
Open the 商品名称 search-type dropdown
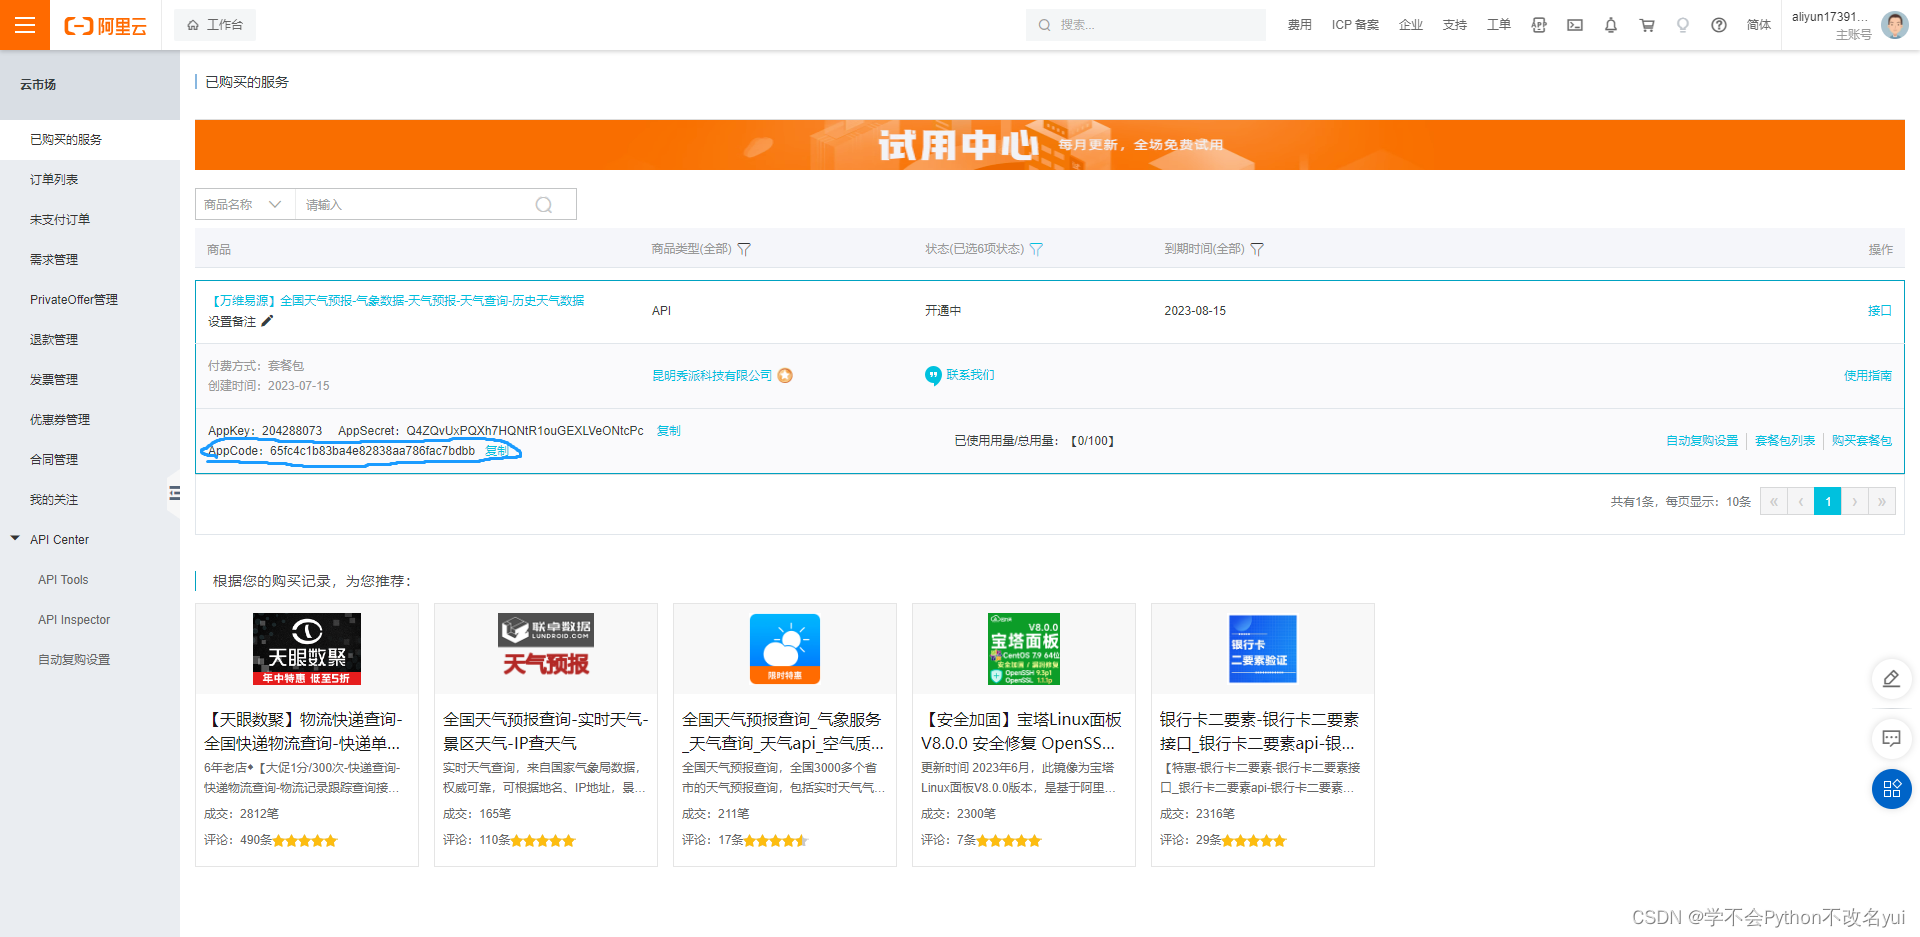tap(245, 204)
